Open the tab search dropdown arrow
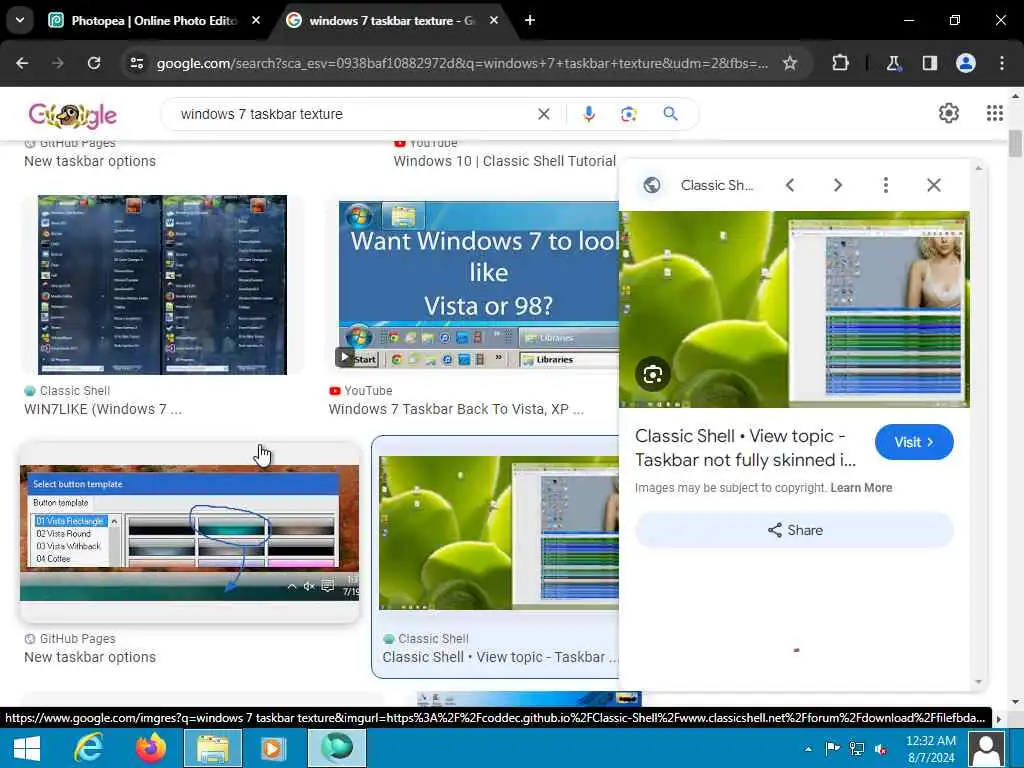The height and width of the screenshot is (768, 1024). [x=20, y=20]
